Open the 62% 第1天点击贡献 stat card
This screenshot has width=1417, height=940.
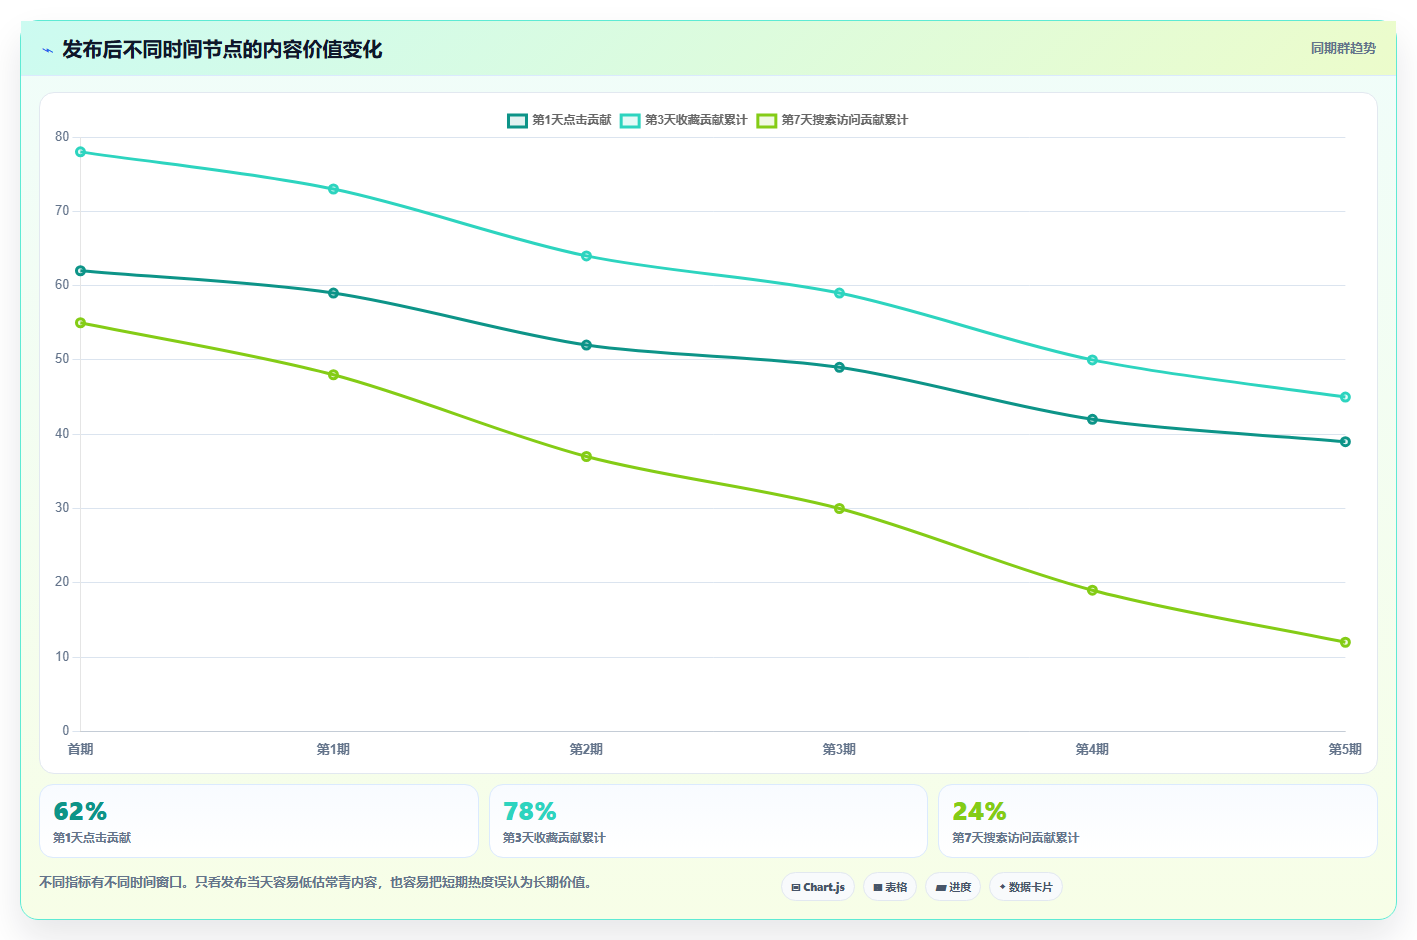[x=259, y=821]
